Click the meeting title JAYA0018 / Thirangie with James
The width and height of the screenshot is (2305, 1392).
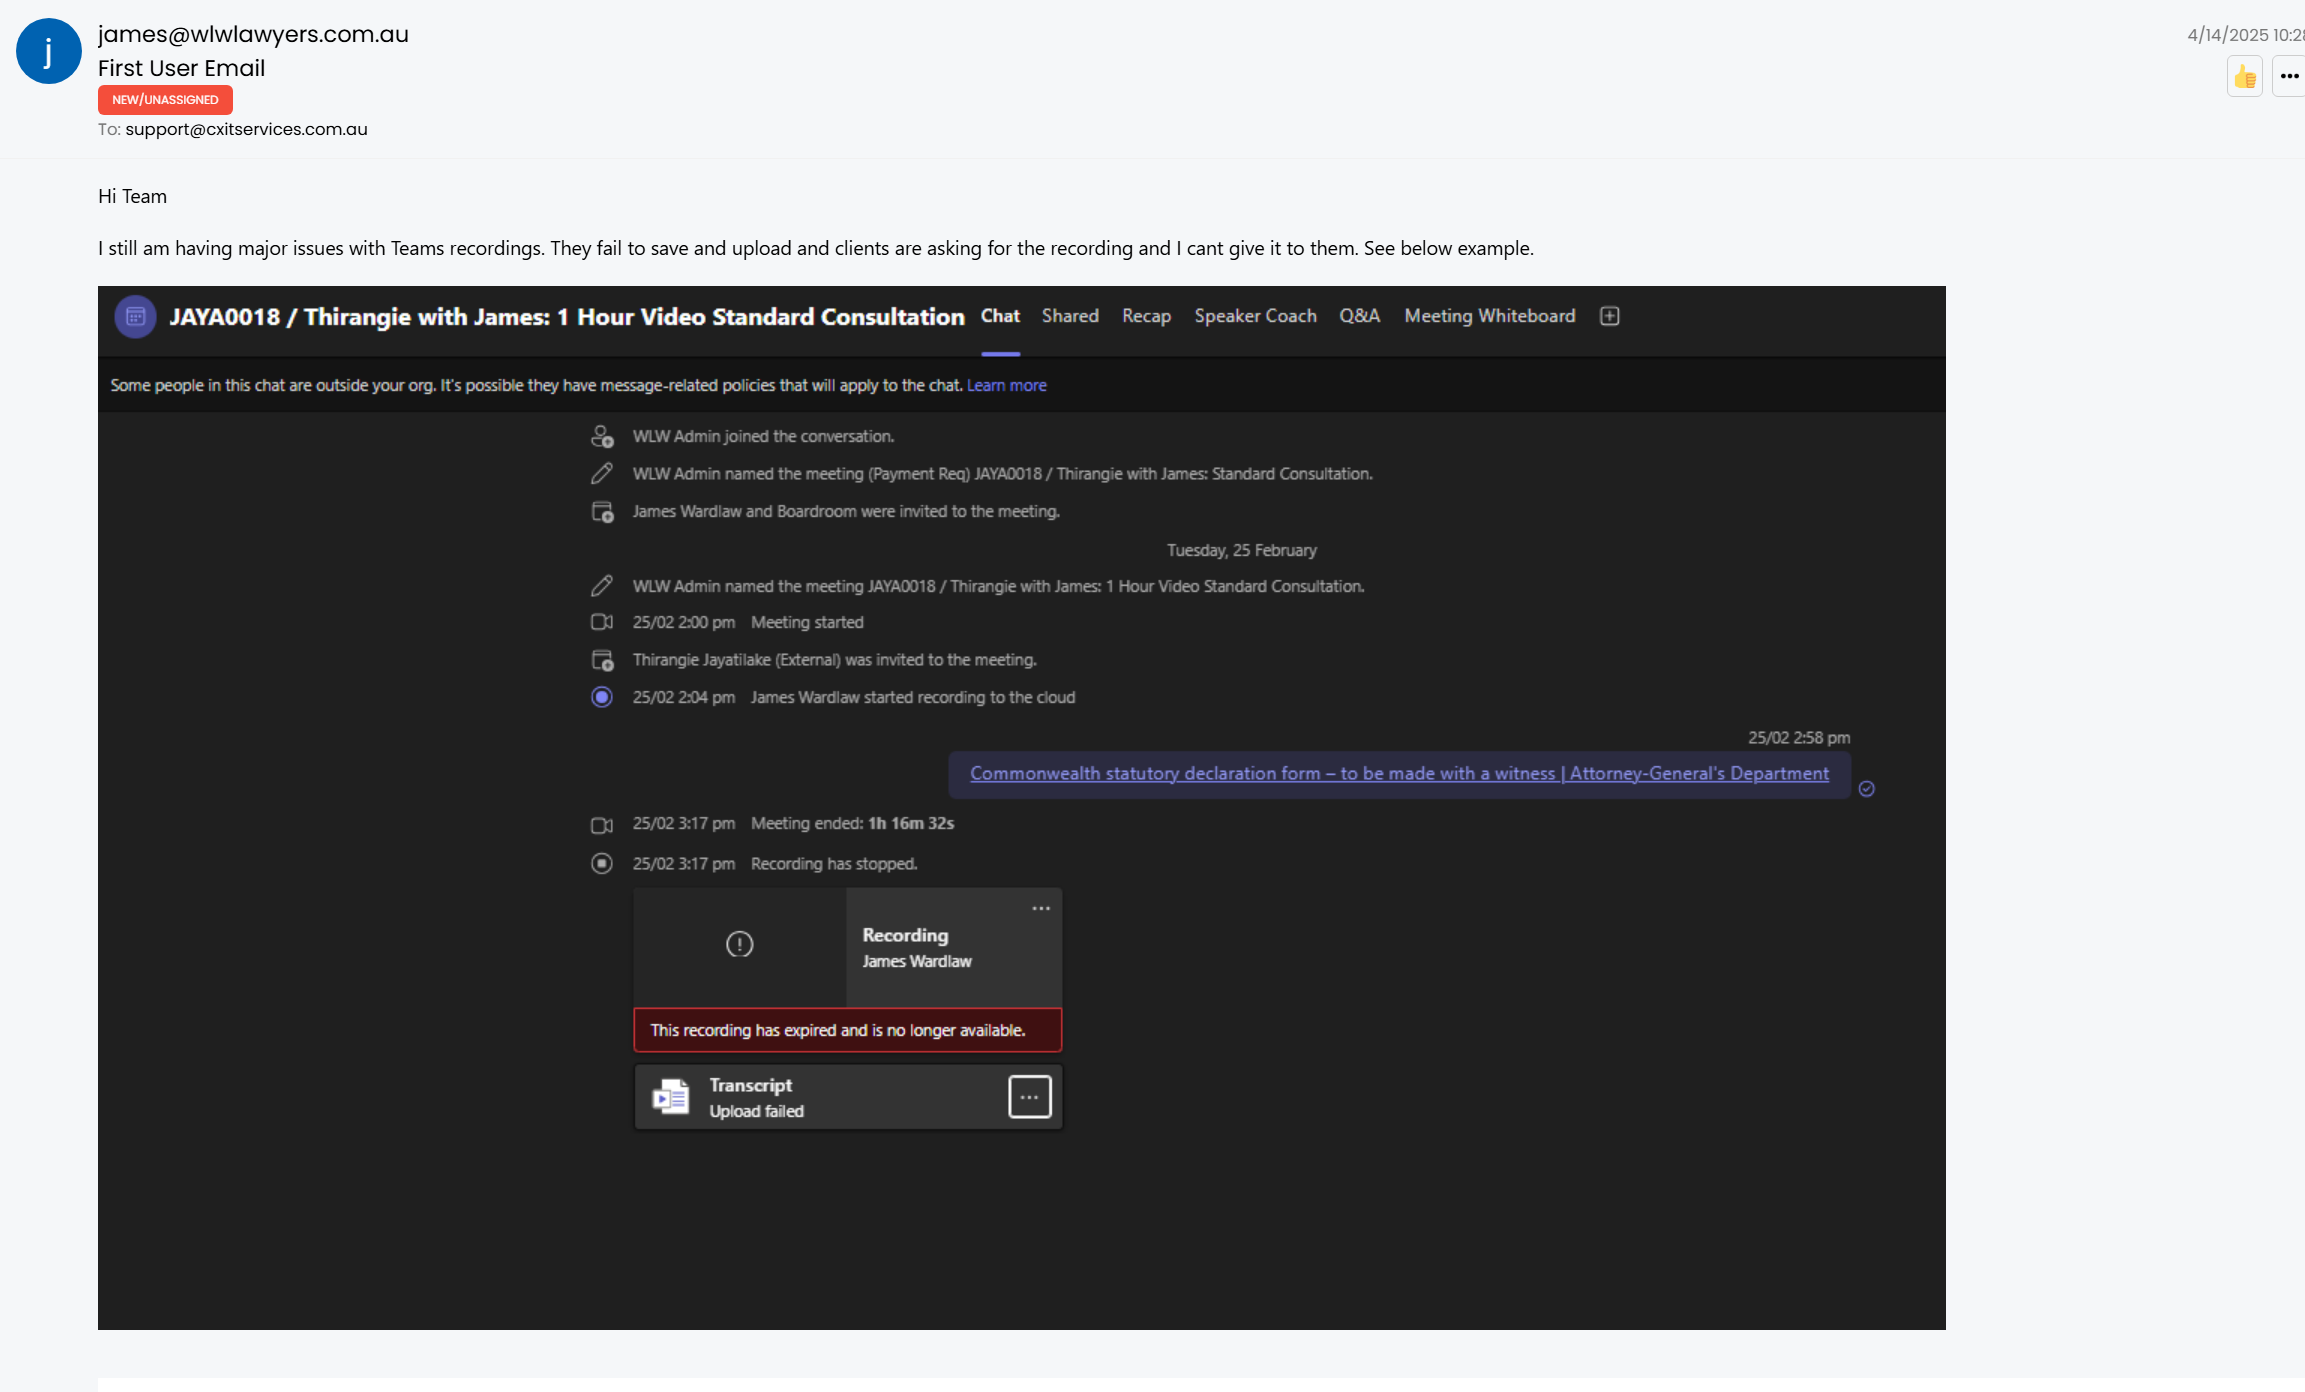click(566, 317)
